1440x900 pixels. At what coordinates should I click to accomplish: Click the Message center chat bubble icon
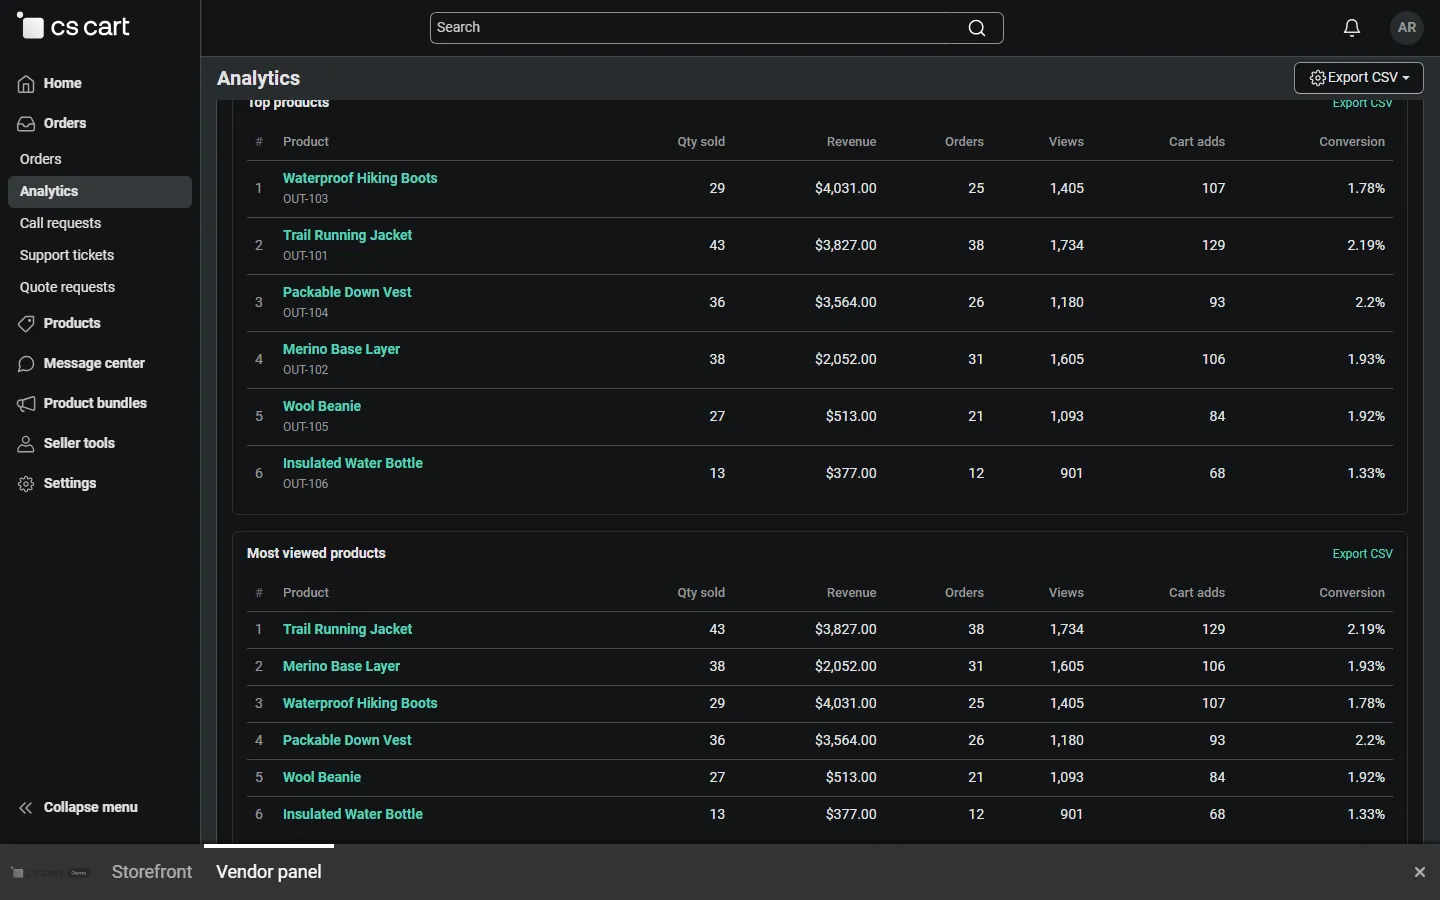(x=26, y=364)
